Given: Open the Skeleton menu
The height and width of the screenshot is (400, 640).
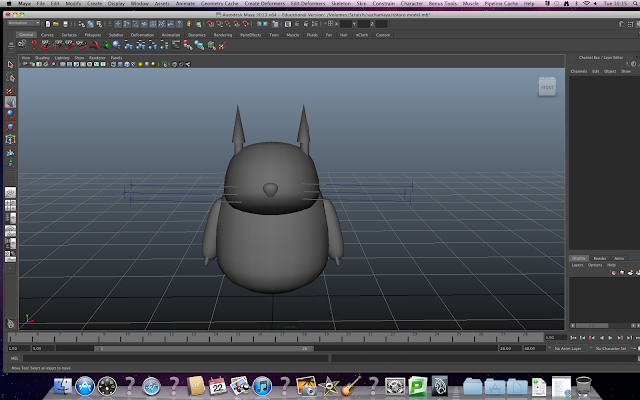Looking at the screenshot, I should tap(341, 3).
